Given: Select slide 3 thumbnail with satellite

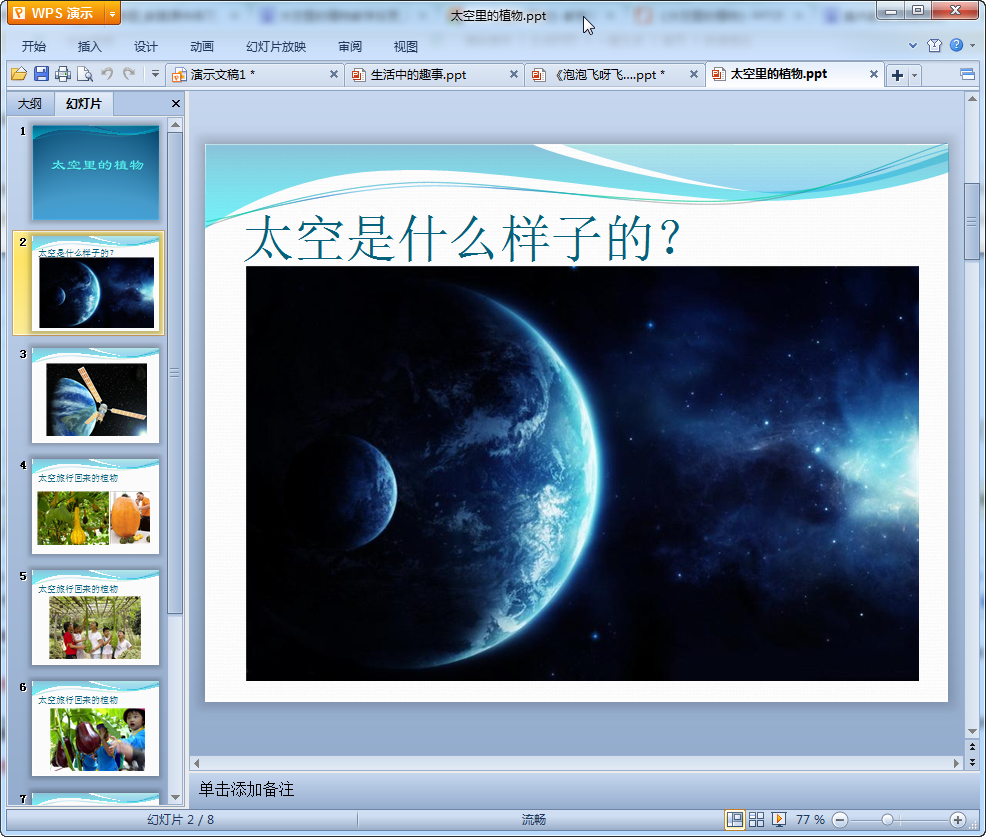Looking at the screenshot, I should point(96,395).
